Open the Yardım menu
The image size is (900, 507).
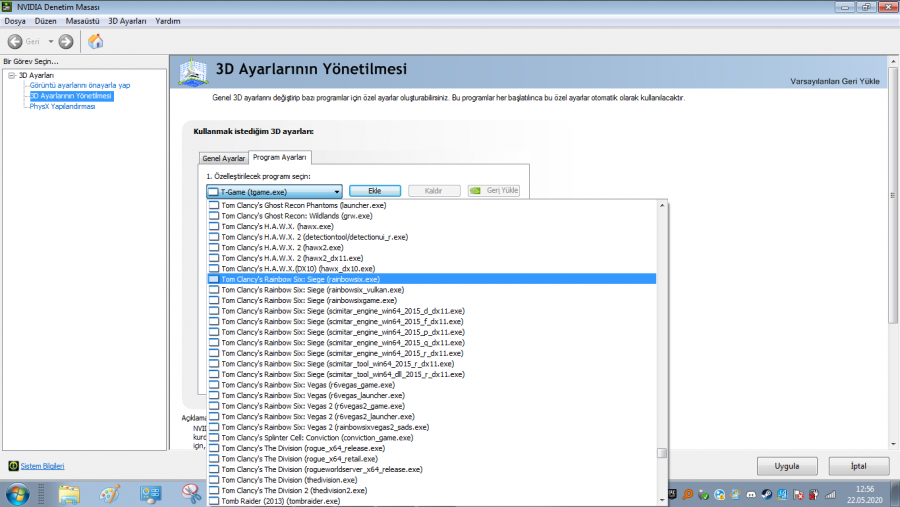click(x=168, y=21)
